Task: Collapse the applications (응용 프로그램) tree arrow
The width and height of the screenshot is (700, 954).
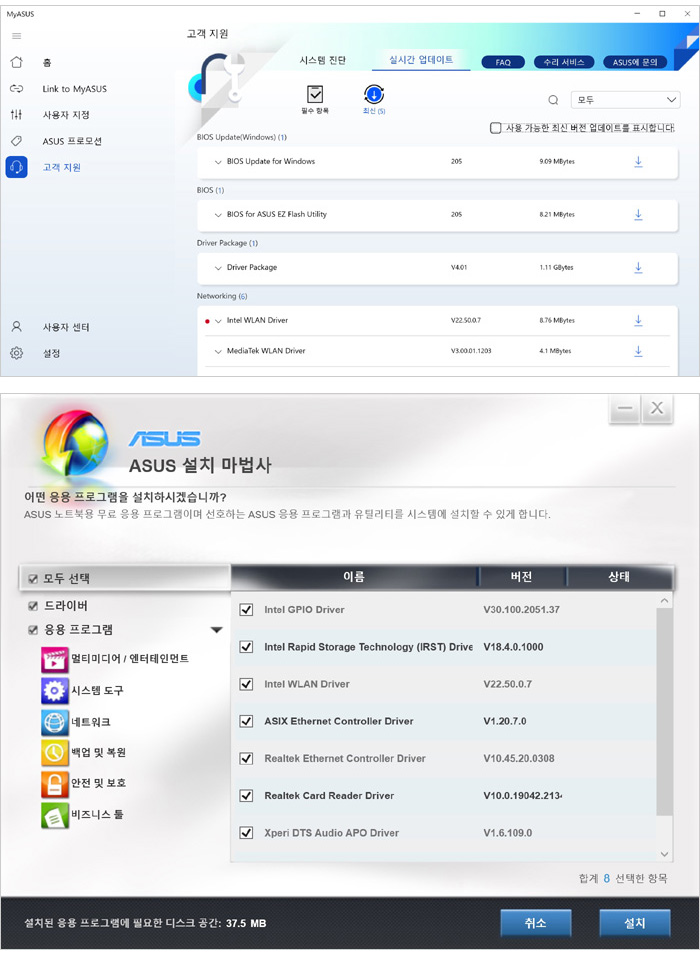Action: point(216,630)
